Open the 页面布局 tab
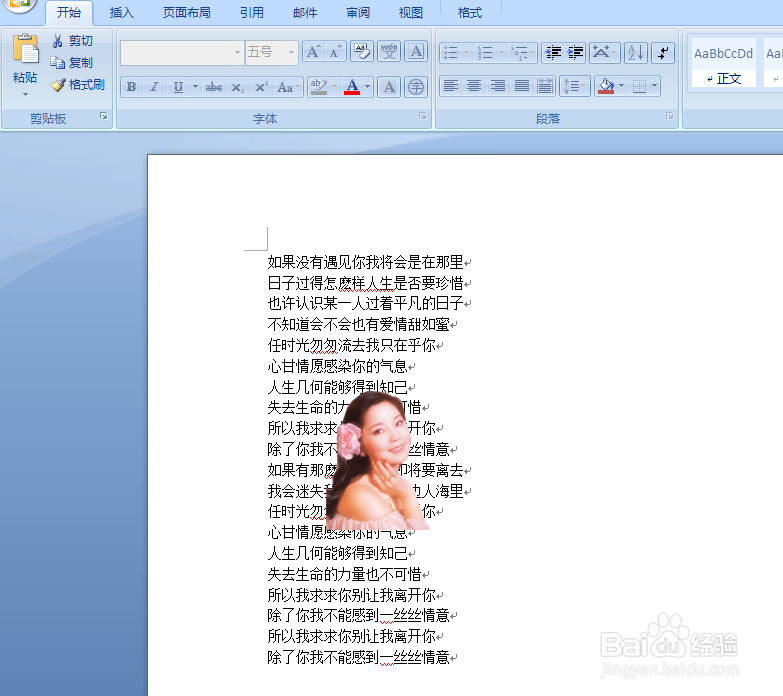The width and height of the screenshot is (783, 696). click(x=187, y=12)
